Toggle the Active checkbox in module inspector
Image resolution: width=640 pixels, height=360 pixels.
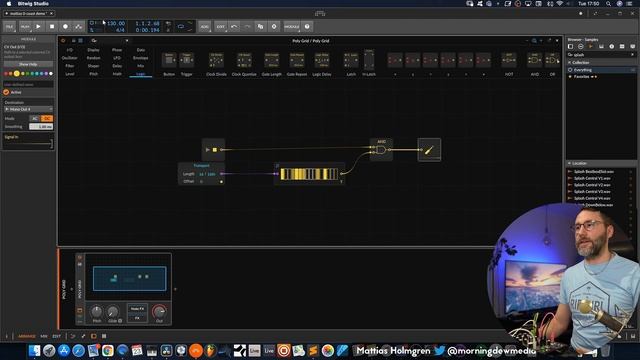pos(6,92)
